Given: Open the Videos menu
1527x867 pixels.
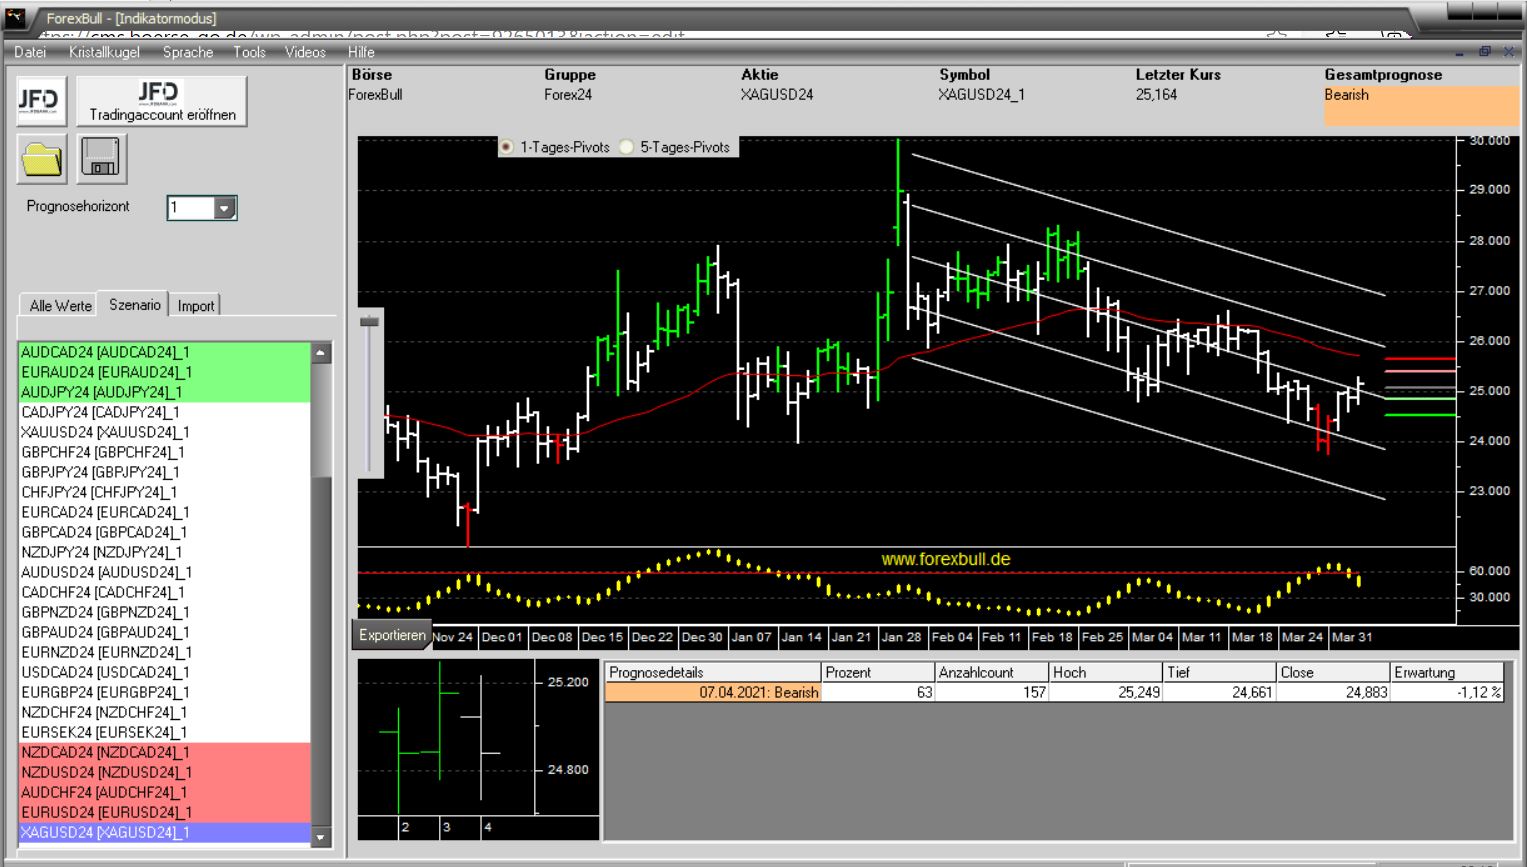Looking at the screenshot, I should (x=305, y=52).
